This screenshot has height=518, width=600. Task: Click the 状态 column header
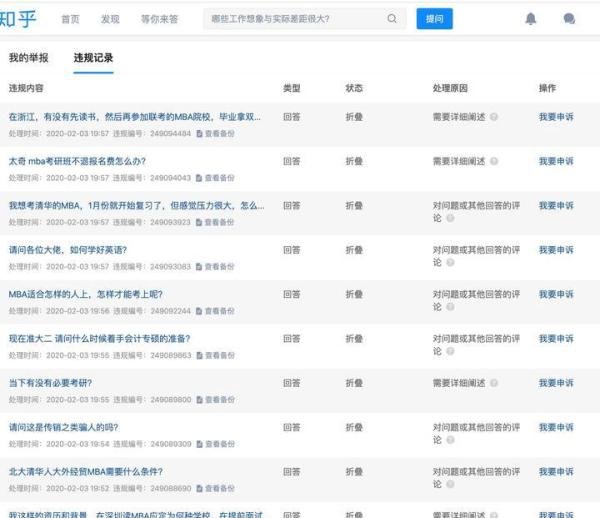pos(354,88)
